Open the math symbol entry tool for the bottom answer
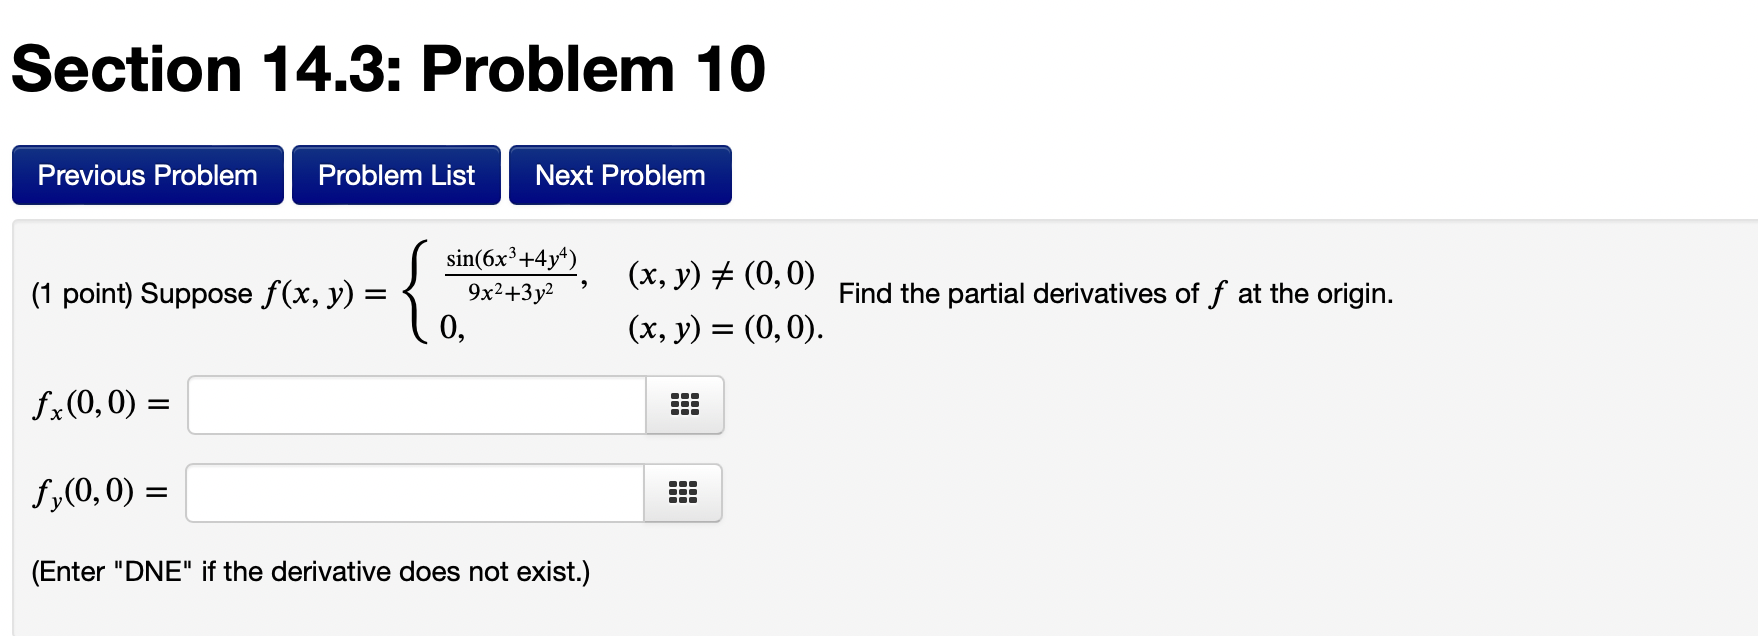The image size is (1758, 636). (684, 492)
